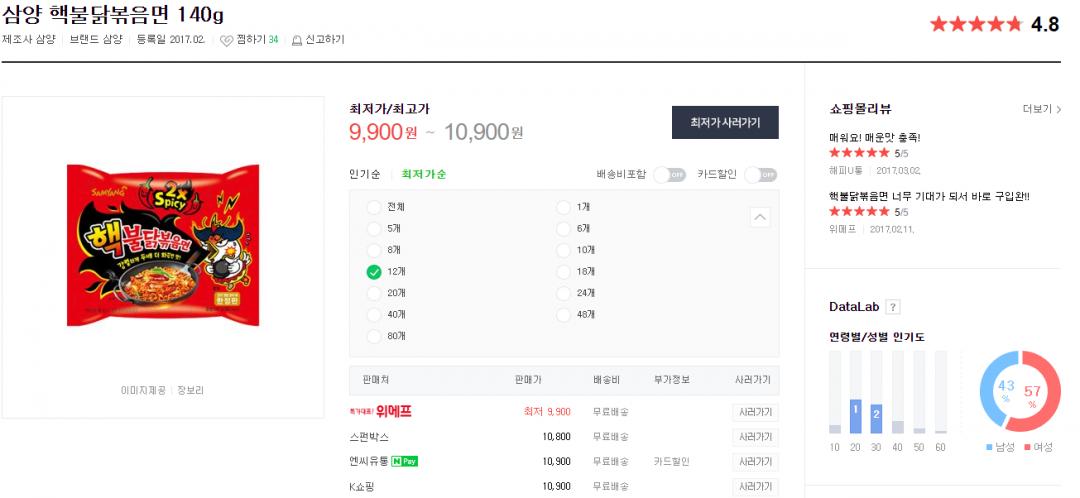Click the gender donut chart showing 43% and 57%
The height and width of the screenshot is (498, 1080).
point(1018,392)
